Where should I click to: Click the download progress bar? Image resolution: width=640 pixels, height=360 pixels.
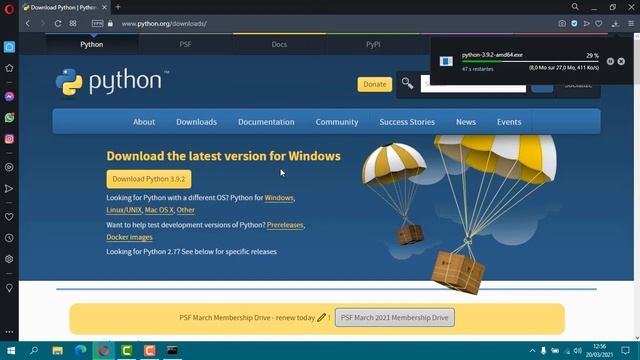pyautogui.click(x=530, y=62)
